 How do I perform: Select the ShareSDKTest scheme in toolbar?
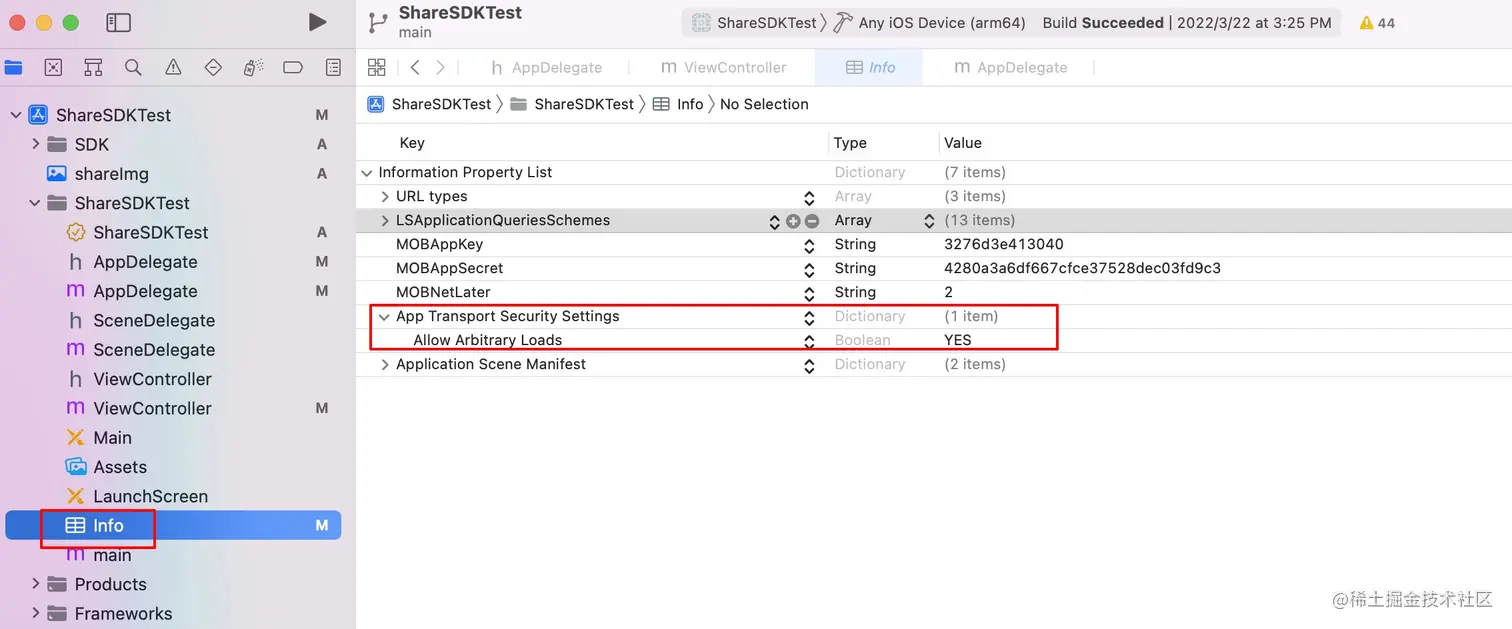(x=755, y=22)
